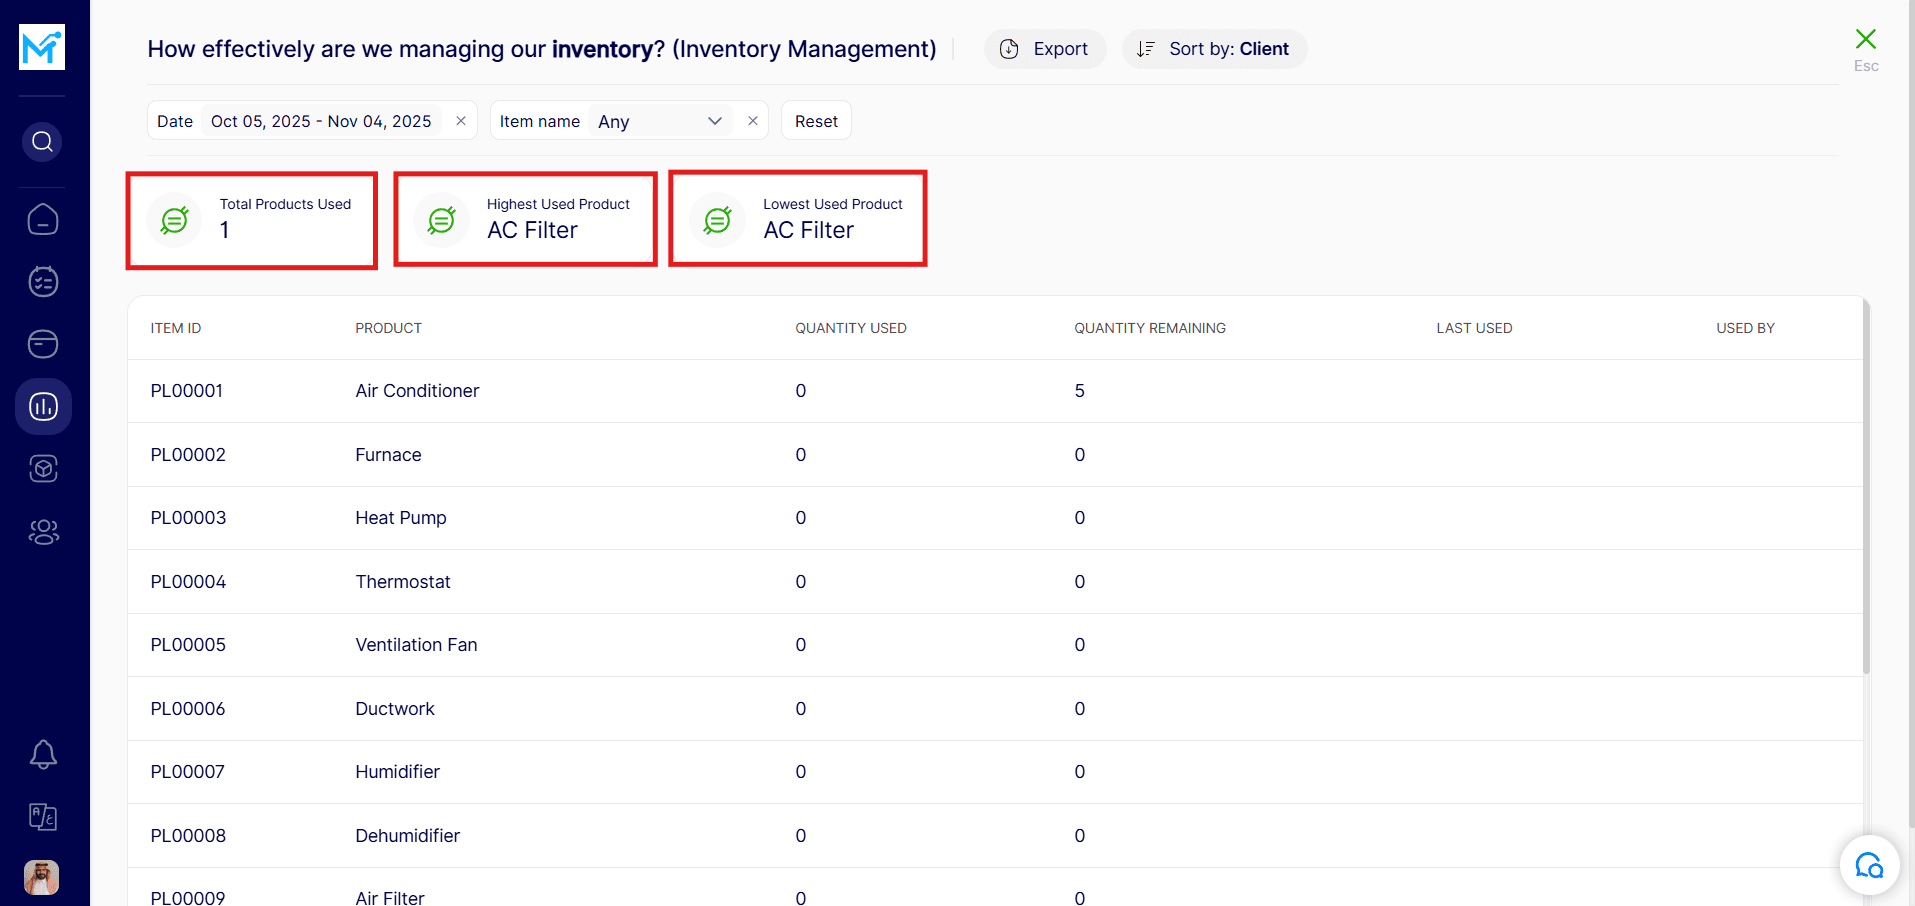Screen dimensions: 1915x906
Task: Open the home icon in sidebar
Action: pyautogui.click(x=43, y=219)
